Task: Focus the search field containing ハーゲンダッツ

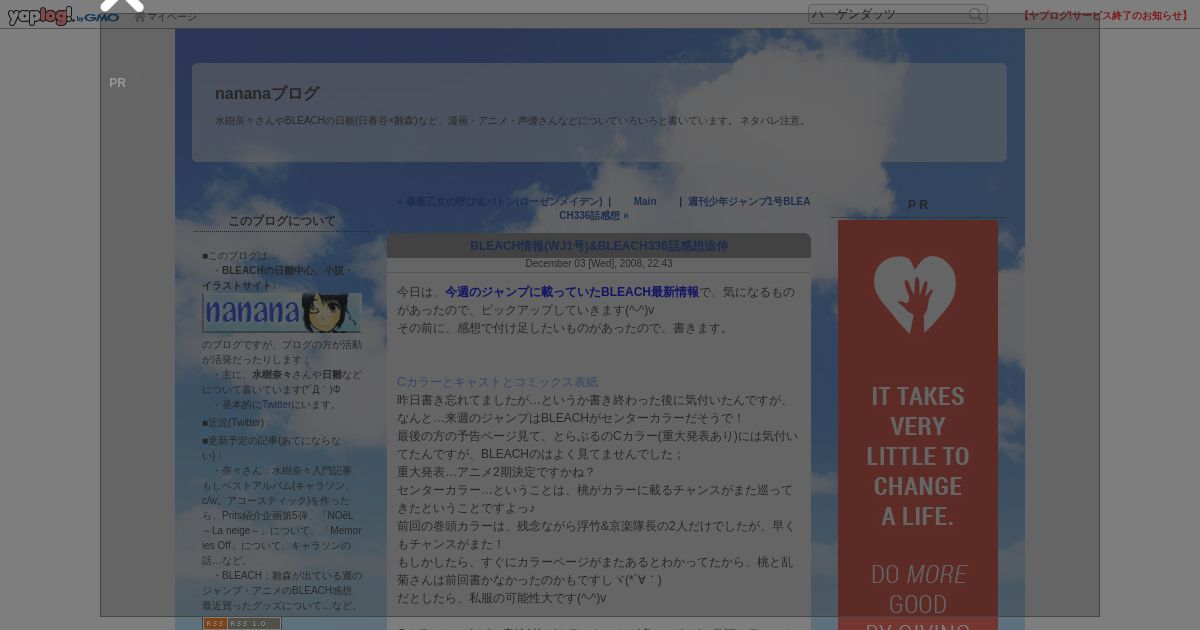Action: [888, 14]
